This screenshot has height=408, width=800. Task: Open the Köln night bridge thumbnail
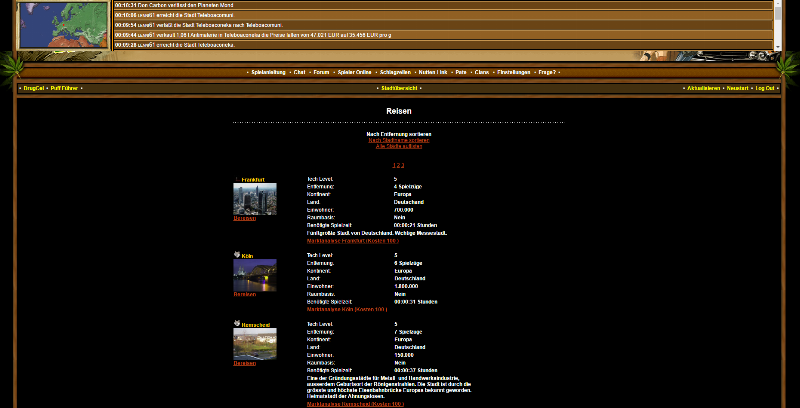(x=255, y=275)
